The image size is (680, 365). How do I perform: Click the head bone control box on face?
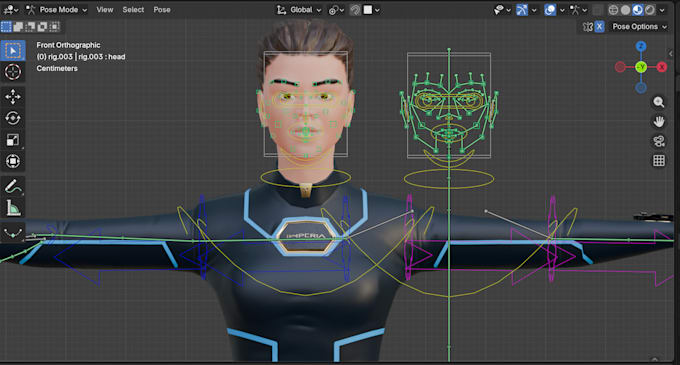click(x=306, y=104)
